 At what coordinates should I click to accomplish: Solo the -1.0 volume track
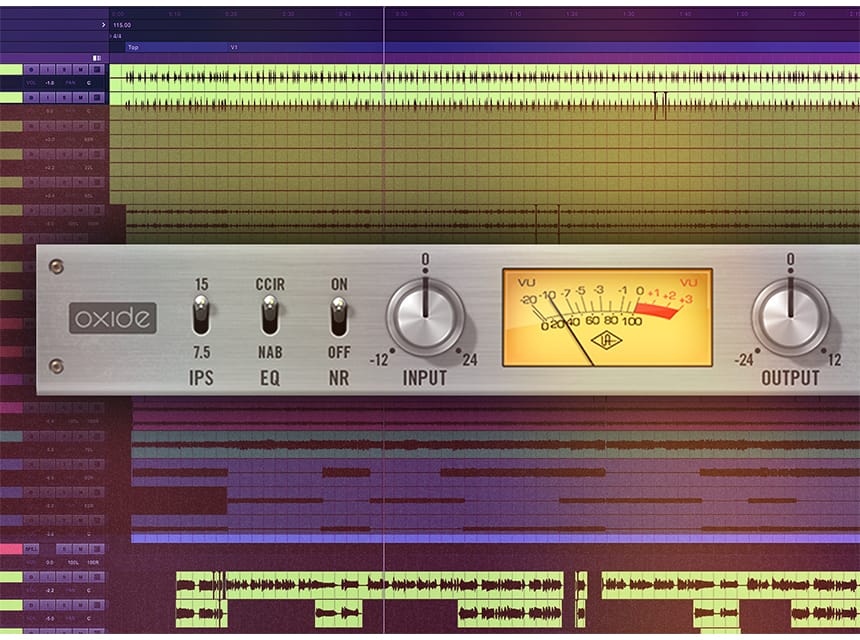click(64, 69)
